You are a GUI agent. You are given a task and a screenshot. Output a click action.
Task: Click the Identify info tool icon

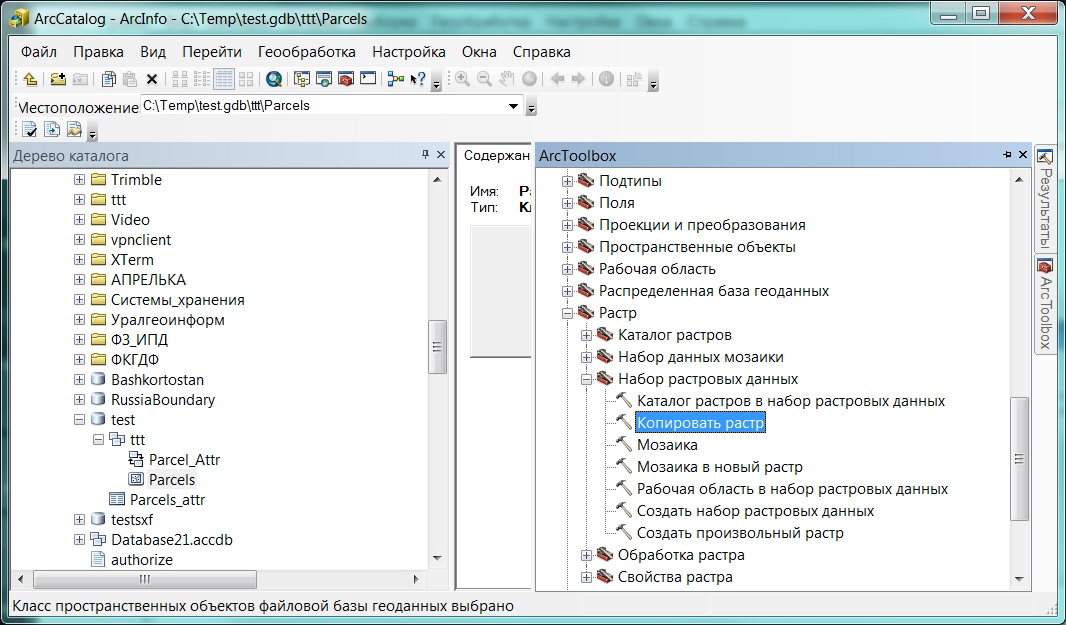[606, 79]
